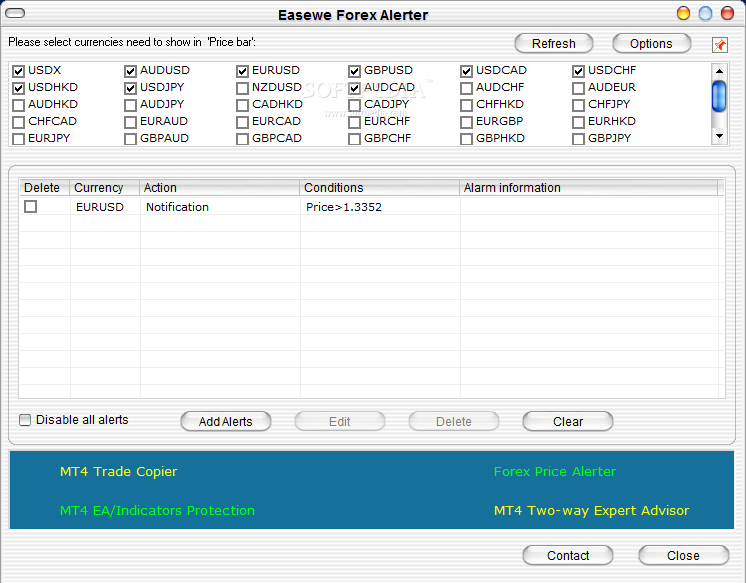The height and width of the screenshot is (583, 746).
Task: Select the EURUSD cell in alerts table
Action: coord(105,207)
